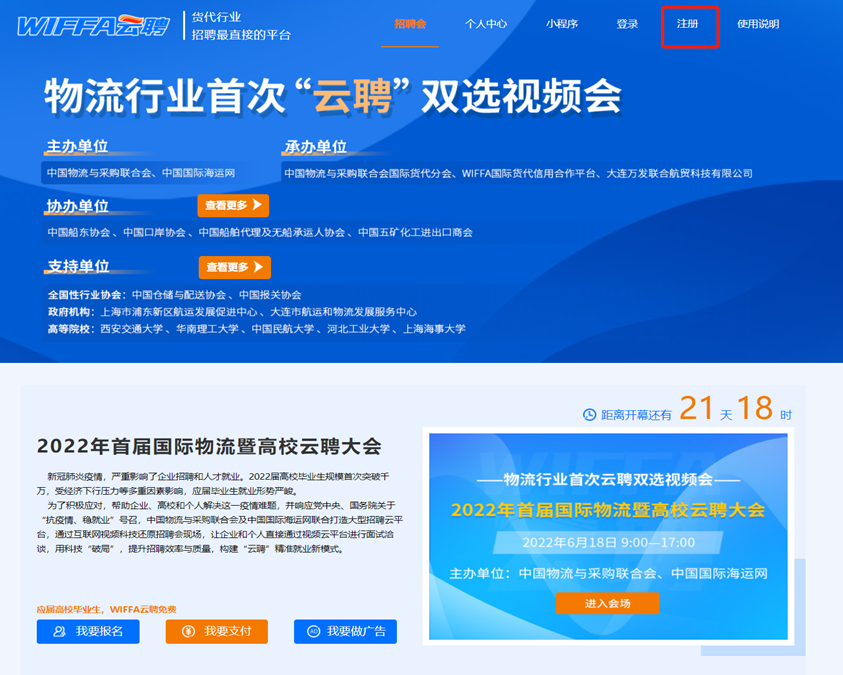Select 注册 in the top navigation
Image resolution: width=843 pixels, height=675 pixels.
(688, 24)
